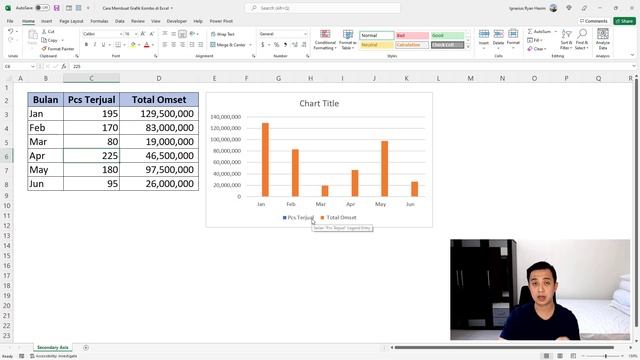Click the Percent Style icon

coord(276,44)
